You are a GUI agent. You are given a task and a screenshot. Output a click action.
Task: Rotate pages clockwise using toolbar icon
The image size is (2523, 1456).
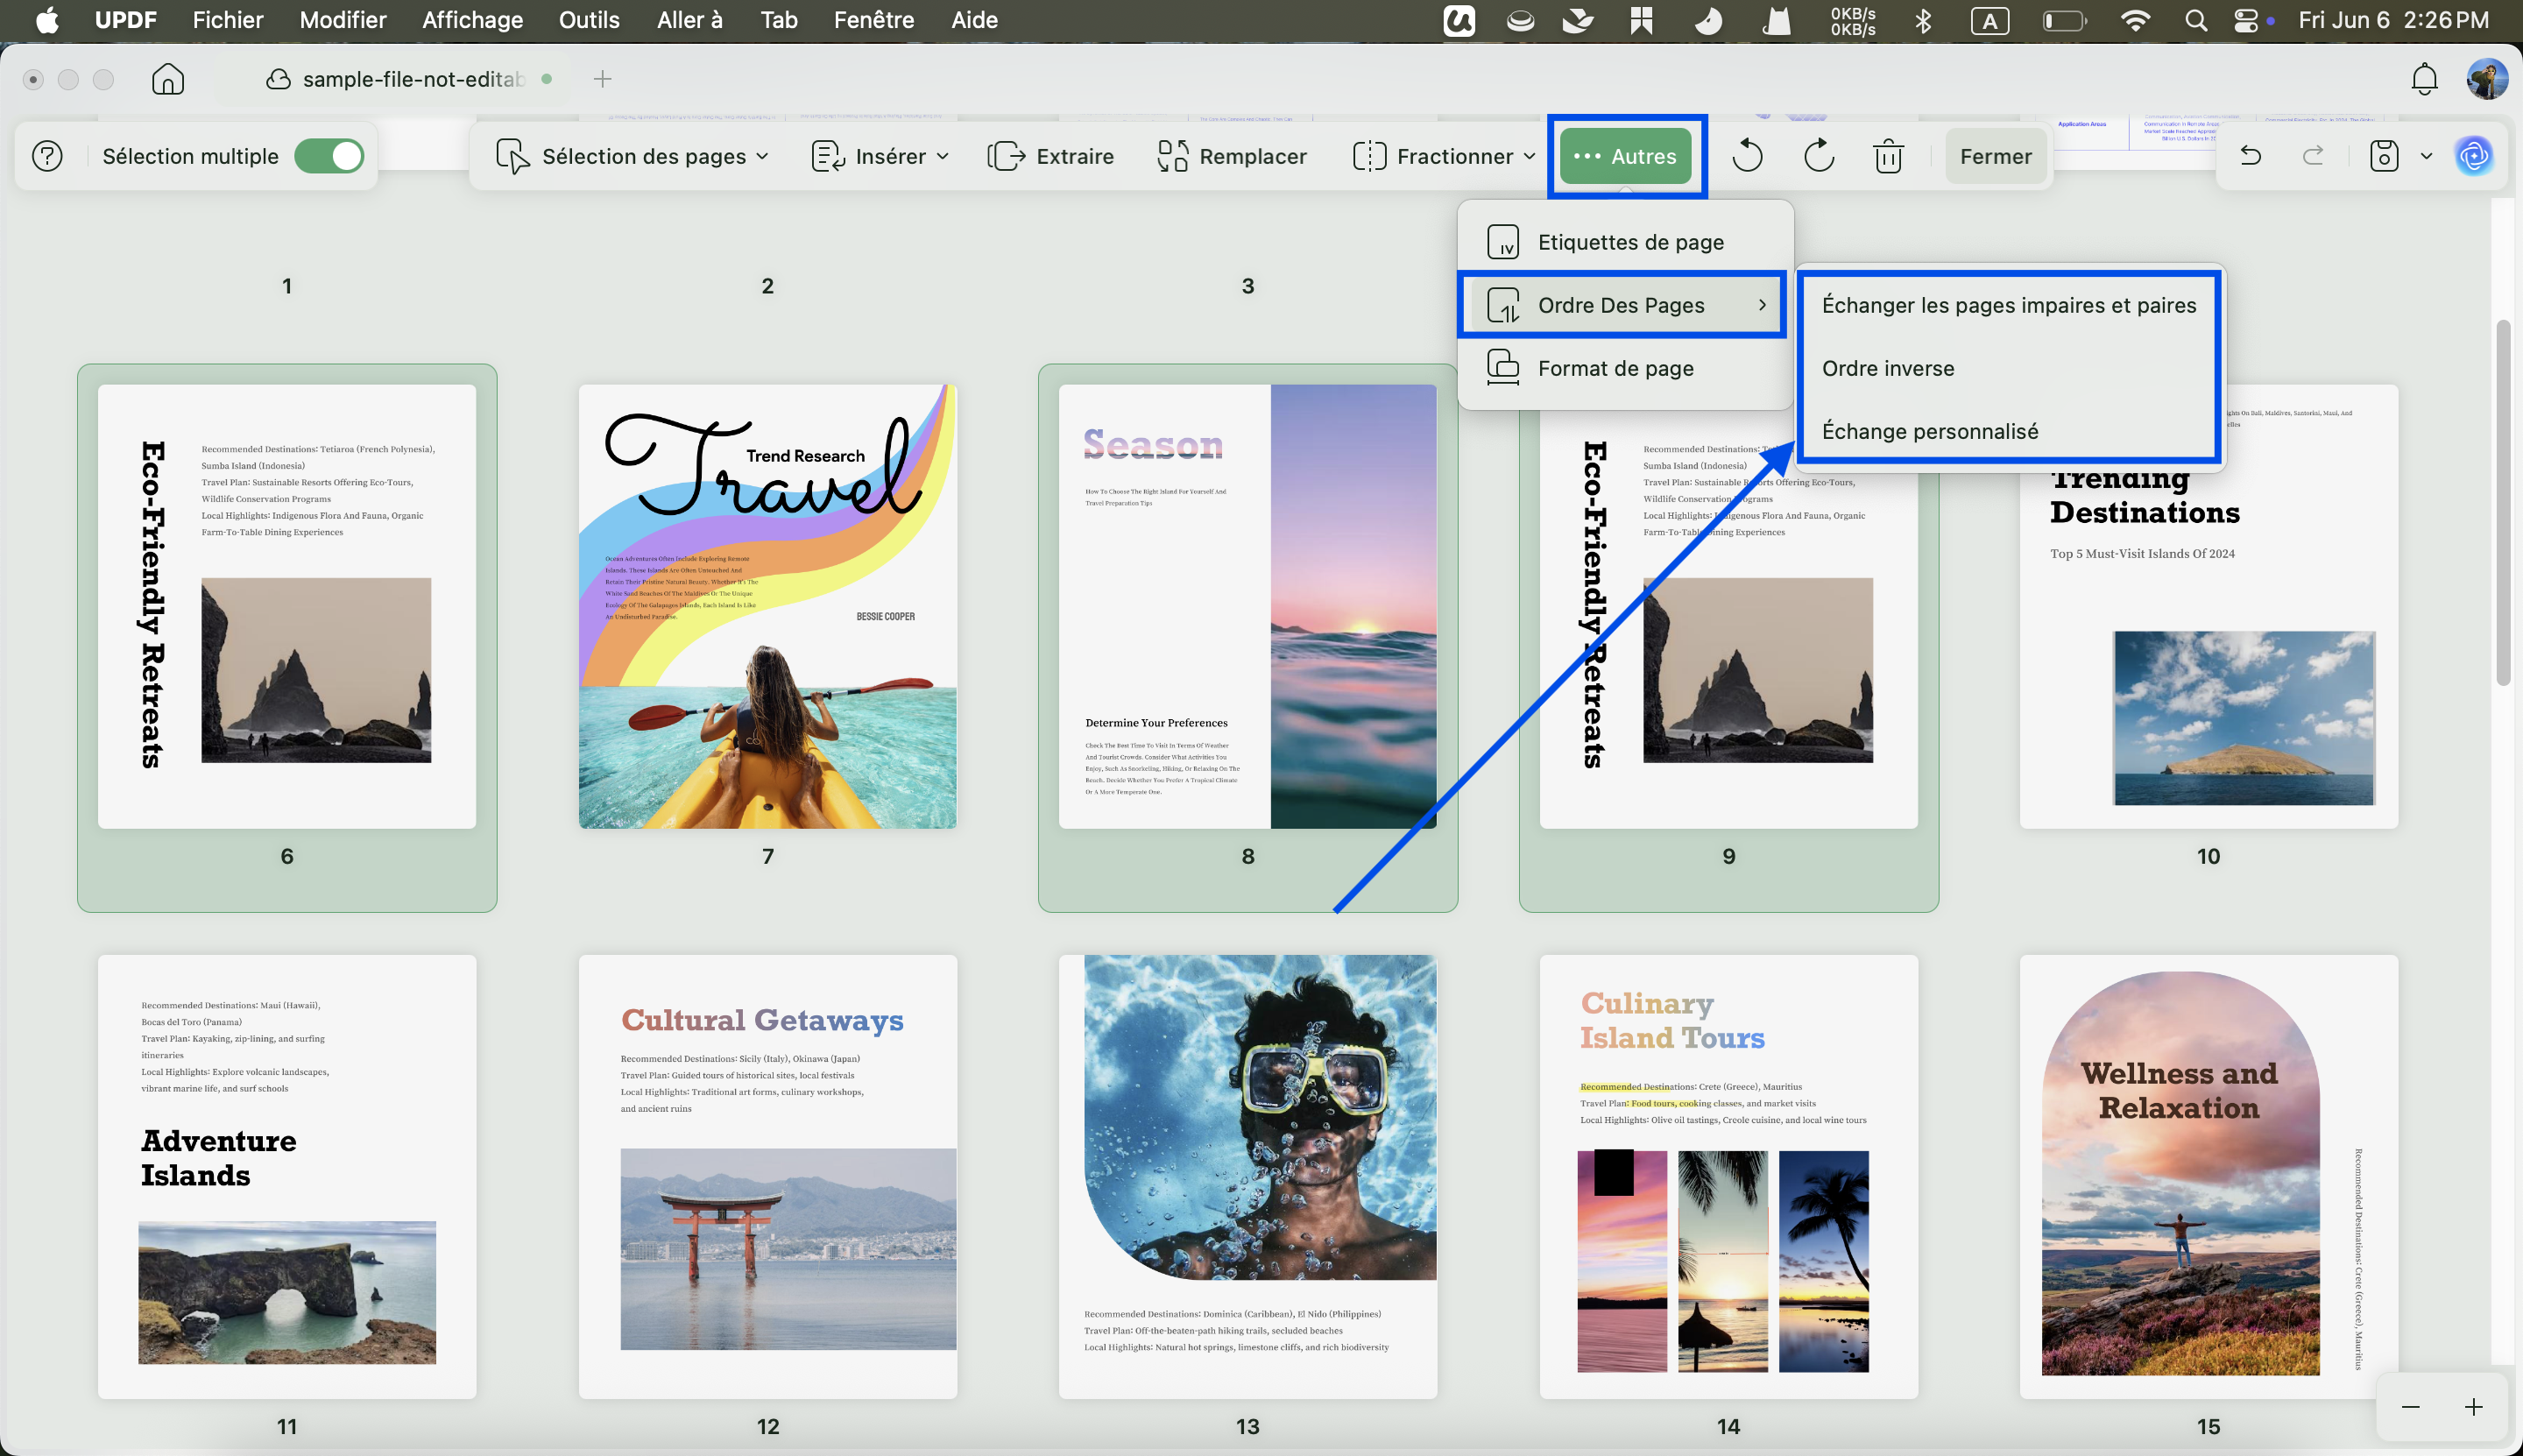click(x=1818, y=156)
